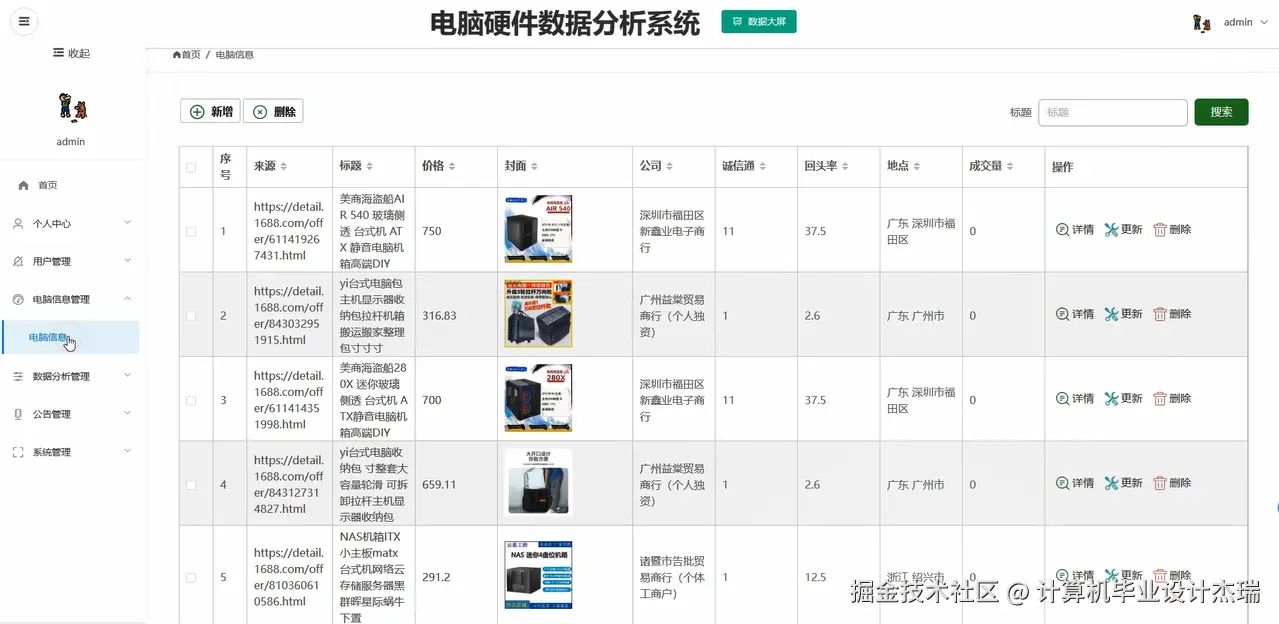The image size is (1279, 624).
Task: Collapse 电脑信息管理 sidebar menu
Action: coord(72,299)
